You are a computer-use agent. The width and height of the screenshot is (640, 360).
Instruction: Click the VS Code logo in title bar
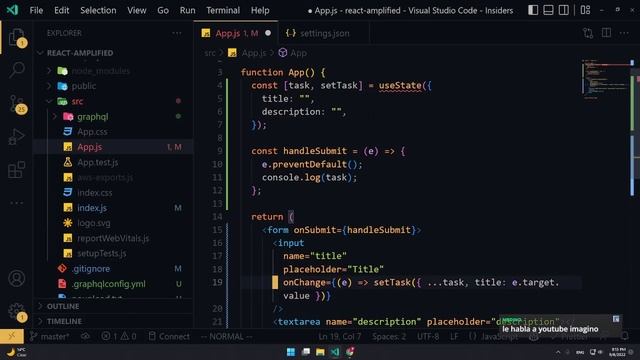(12, 10)
